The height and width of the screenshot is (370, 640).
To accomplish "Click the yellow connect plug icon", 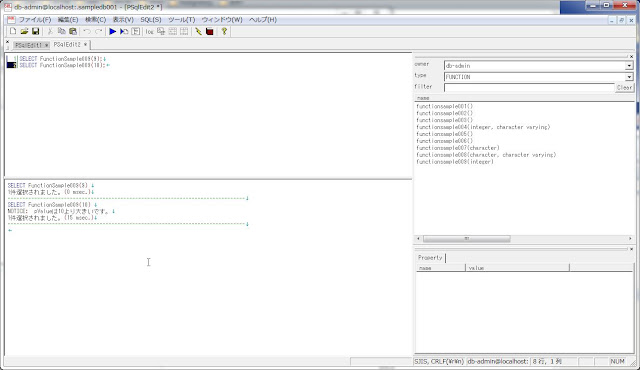I will pos(198,31).
